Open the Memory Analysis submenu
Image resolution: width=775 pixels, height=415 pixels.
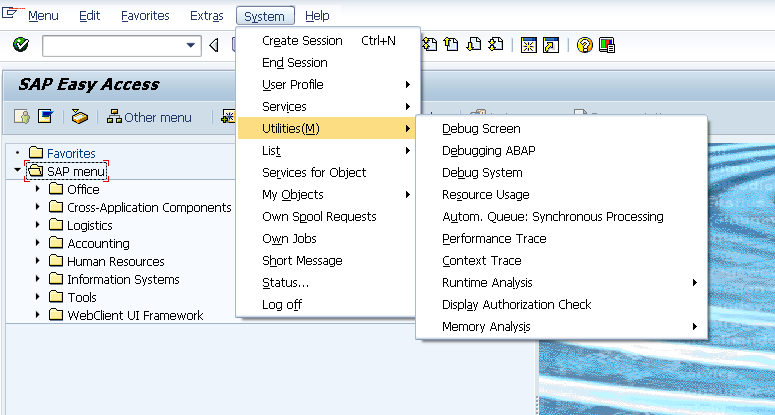pyautogui.click(x=561, y=327)
